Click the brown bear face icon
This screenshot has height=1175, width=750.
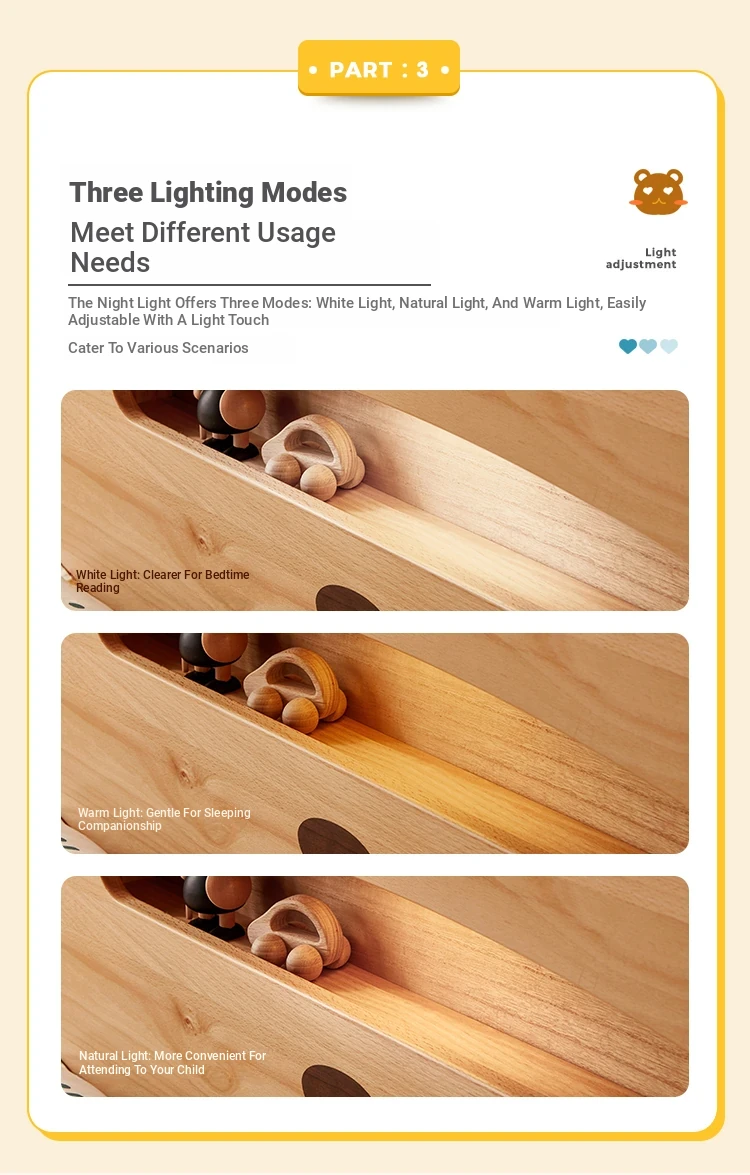click(x=658, y=192)
